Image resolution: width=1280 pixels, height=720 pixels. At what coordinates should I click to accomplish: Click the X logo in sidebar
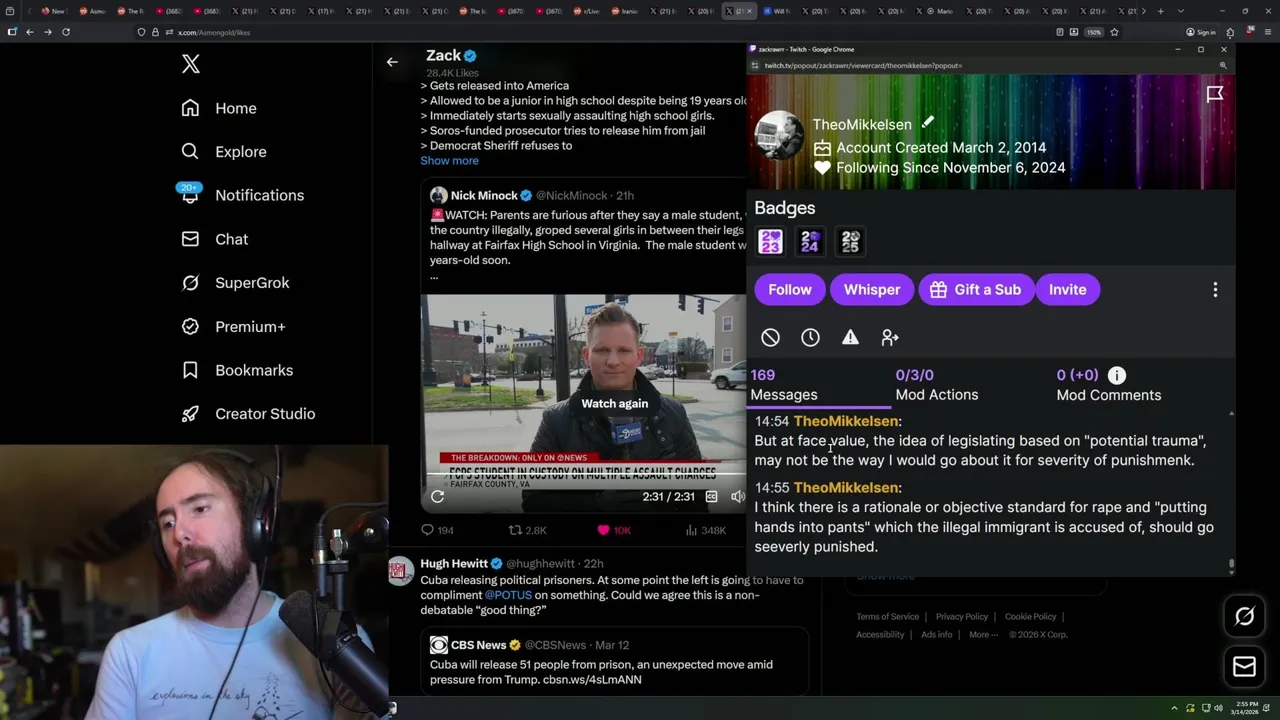[x=191, y=65]
